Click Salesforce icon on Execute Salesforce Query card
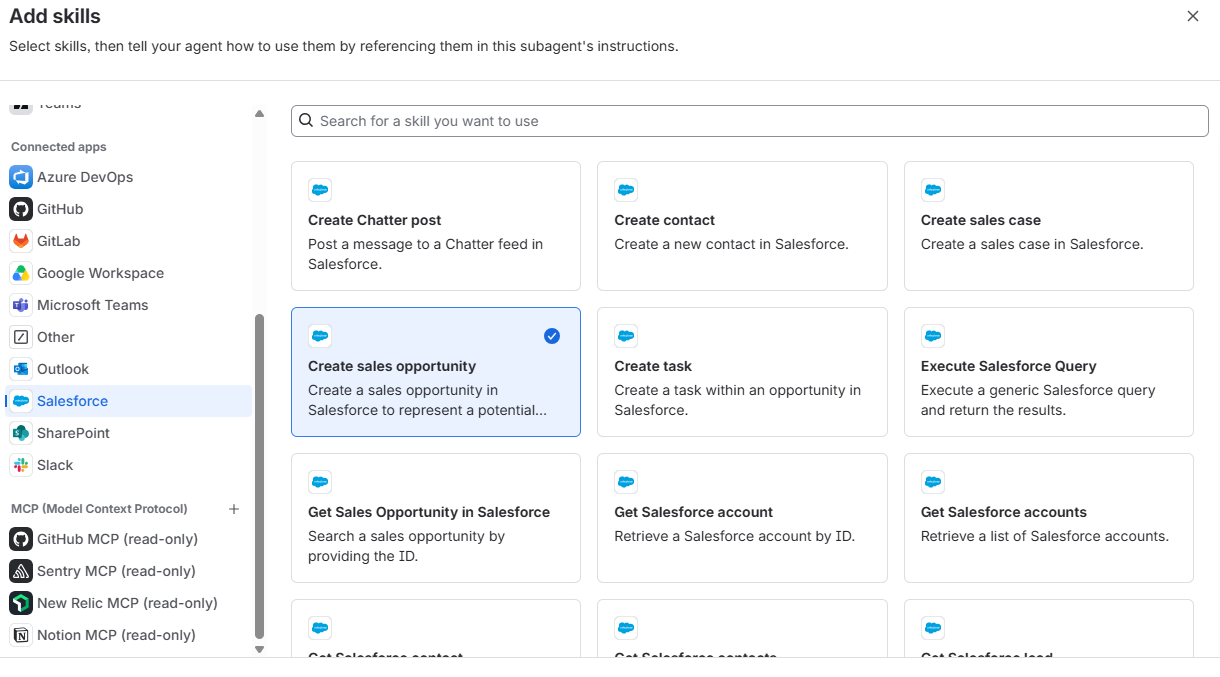The height and width of the screenshot is (677, 1220). [x=933, y=336]
